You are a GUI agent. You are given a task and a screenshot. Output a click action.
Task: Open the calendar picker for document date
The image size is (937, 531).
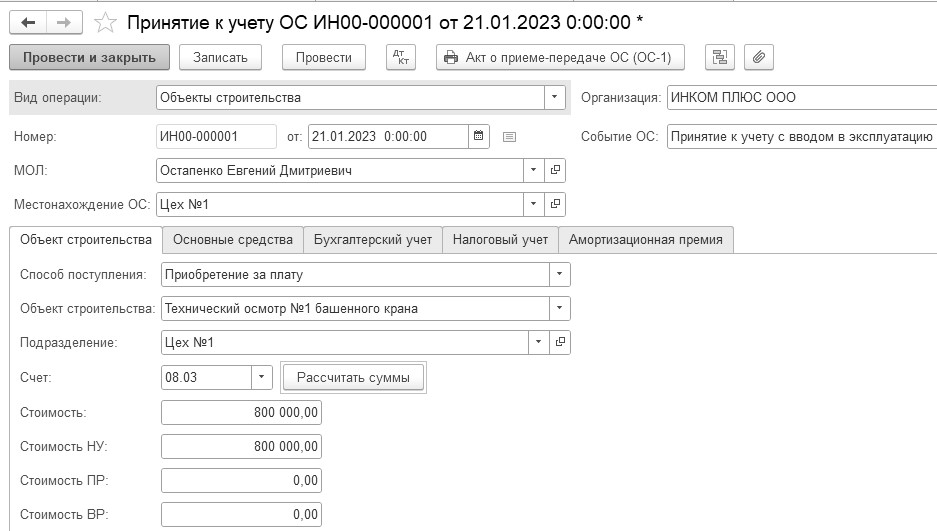pos(479,136)
